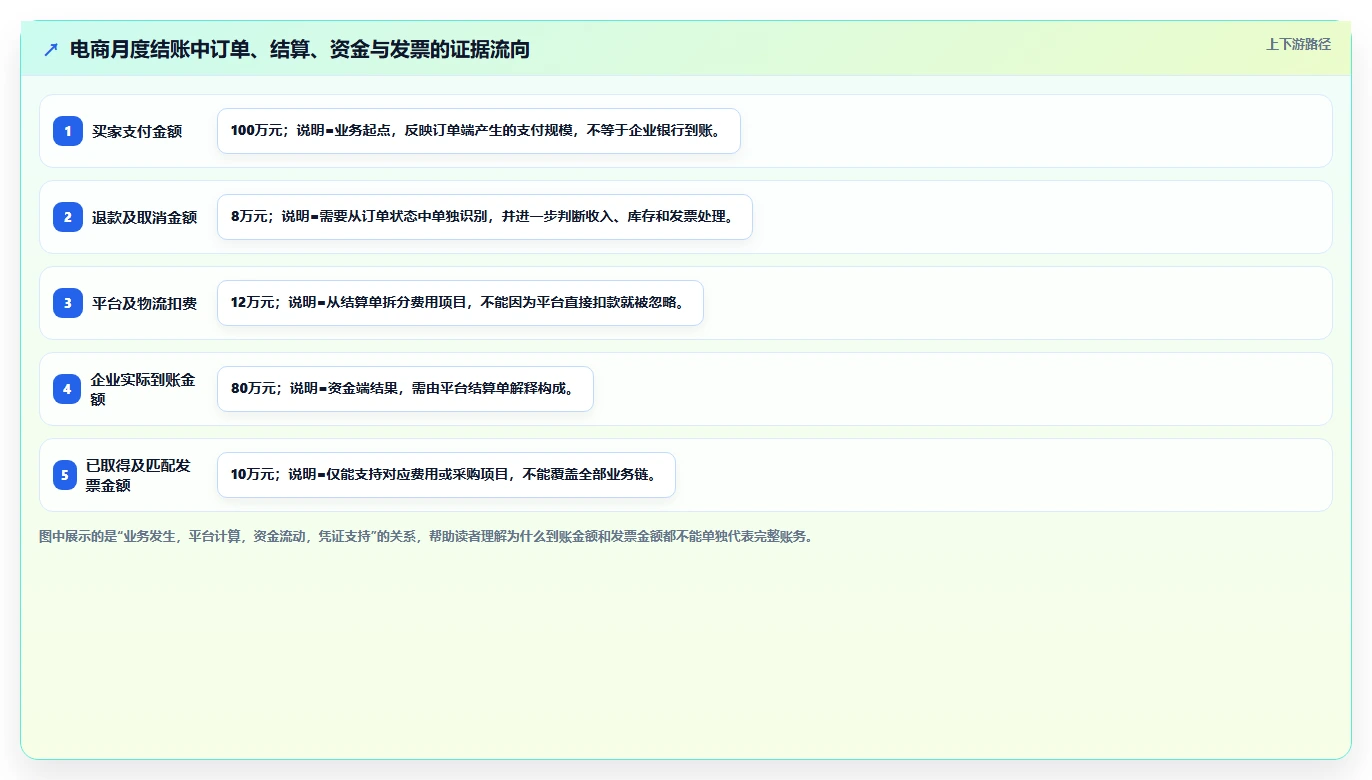Click the 80万元 description box
1372x780 pixels.
click(x=405, y=389)
